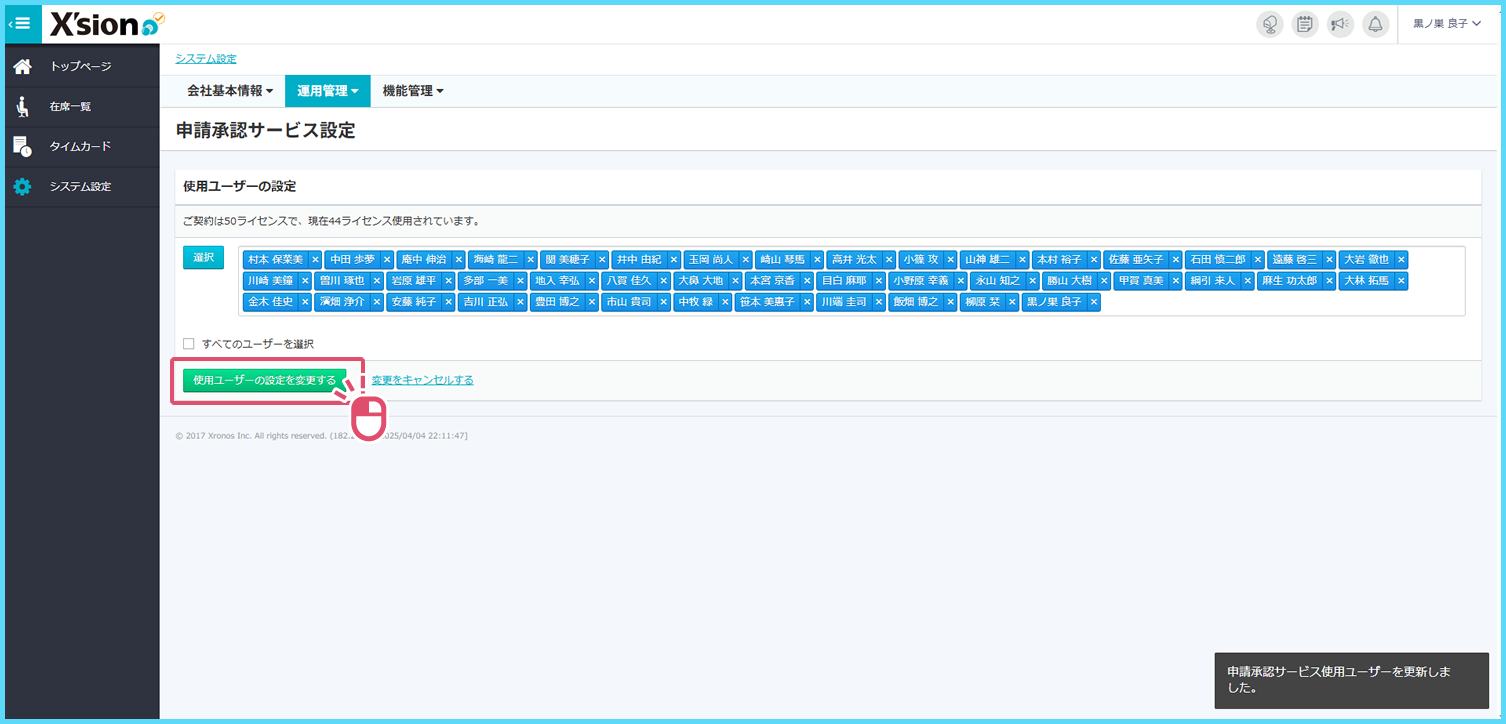Screen dimensions: 1506x724
Task: Remove user 黒ノ巣 良子 tag via x
Action: click(1094, 302)
